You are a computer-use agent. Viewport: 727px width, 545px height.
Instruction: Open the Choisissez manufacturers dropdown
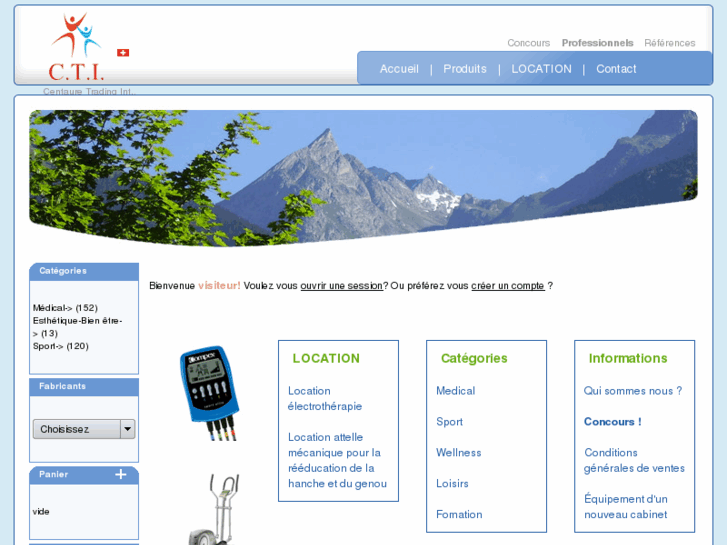(x=84, y=429)
